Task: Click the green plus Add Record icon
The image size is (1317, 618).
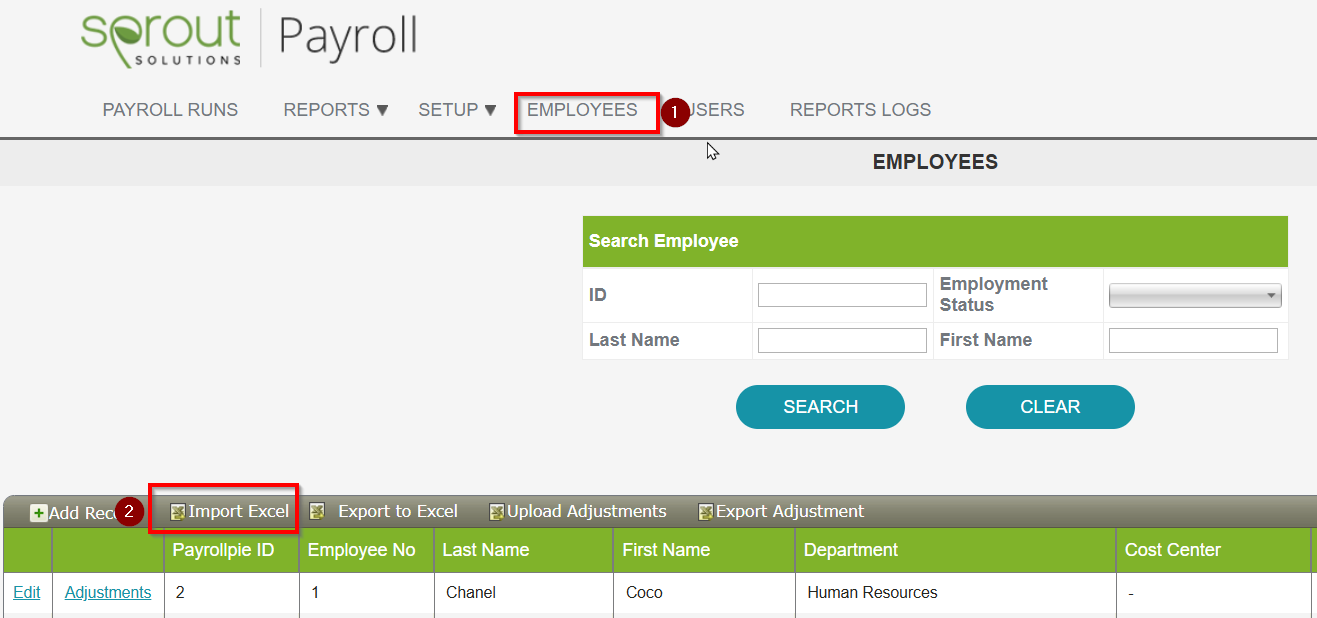Action: [39, 513]
